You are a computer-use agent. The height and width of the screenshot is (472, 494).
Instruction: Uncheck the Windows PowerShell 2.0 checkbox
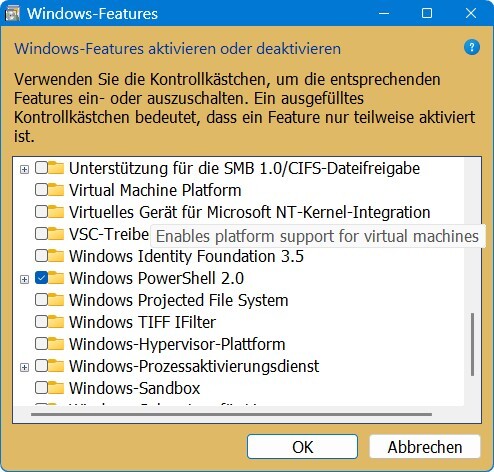point(41,278)
